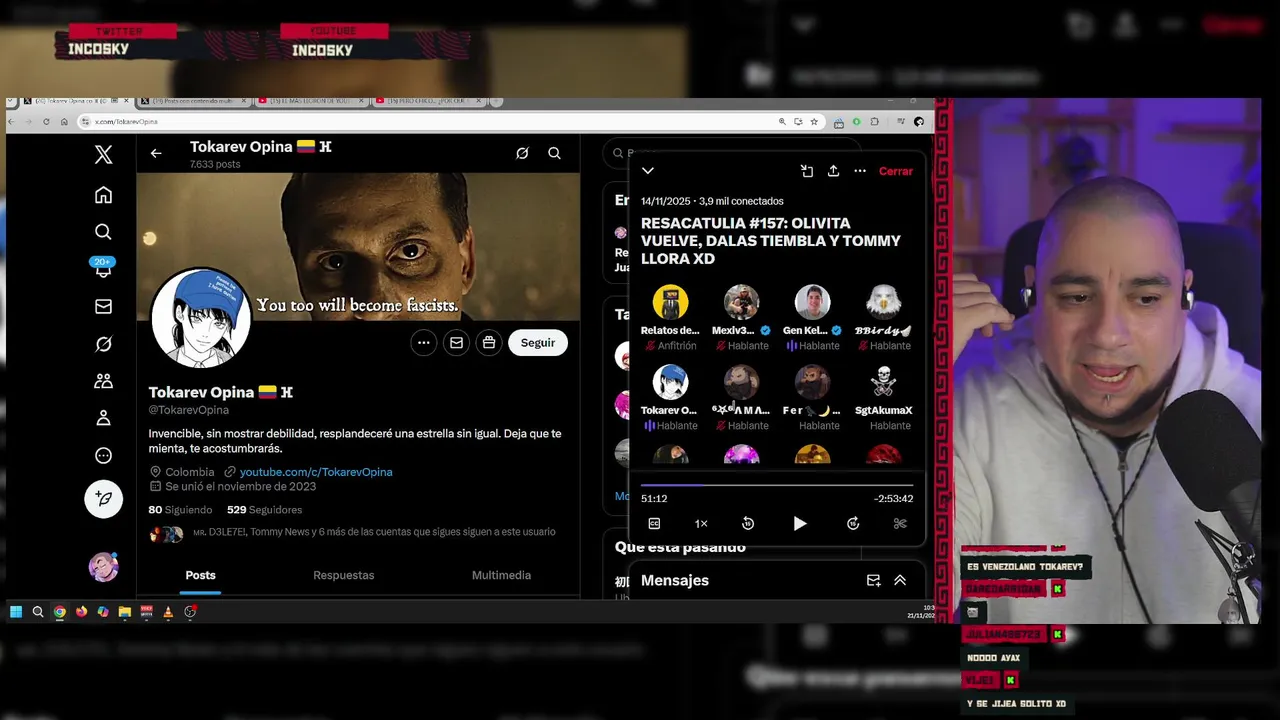Open Profile icon in sidebar

point(103,418)
